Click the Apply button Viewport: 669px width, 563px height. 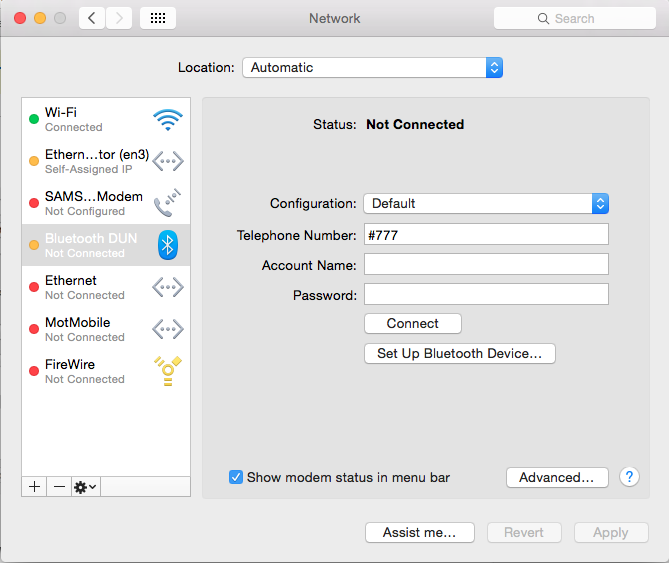pyautogui.click(x=611, y=532)
